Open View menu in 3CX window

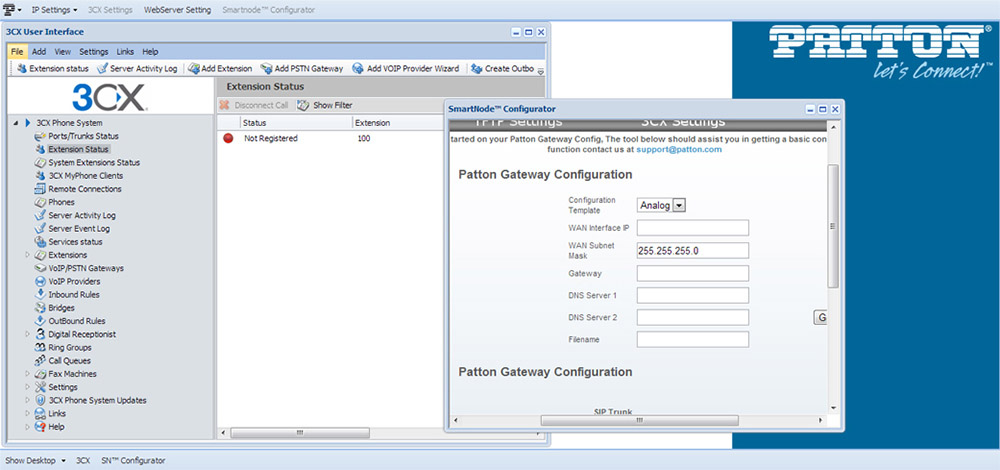[62, 52]
